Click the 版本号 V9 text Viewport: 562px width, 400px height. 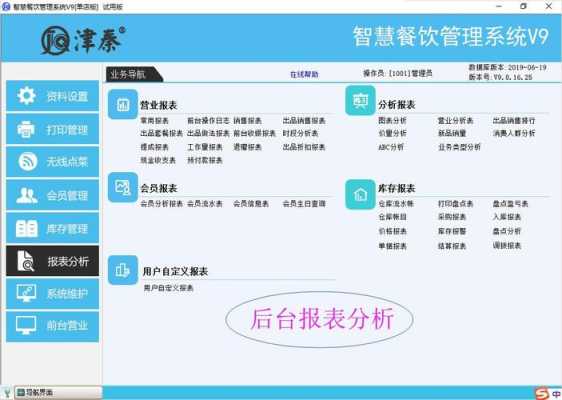pyautogui.click(x=500, y=77)
